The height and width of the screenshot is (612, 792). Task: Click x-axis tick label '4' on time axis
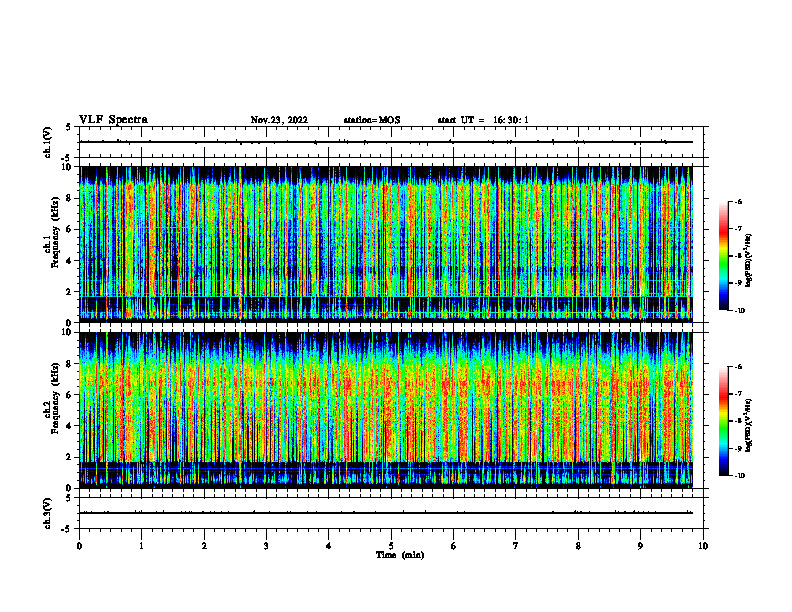(329, 546)
